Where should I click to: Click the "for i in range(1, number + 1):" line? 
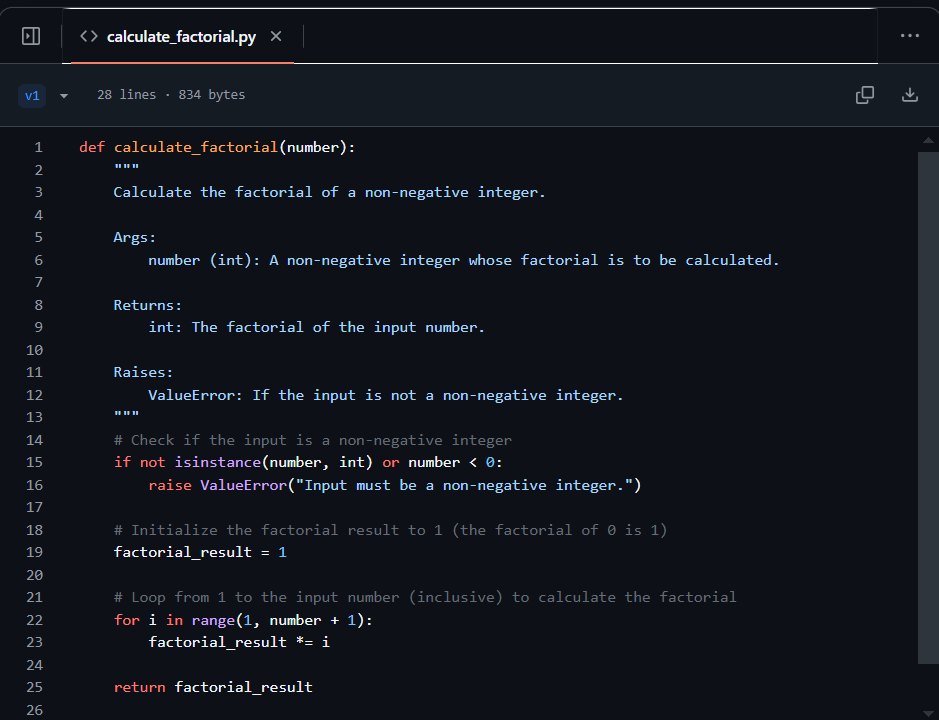pos(243,620)
